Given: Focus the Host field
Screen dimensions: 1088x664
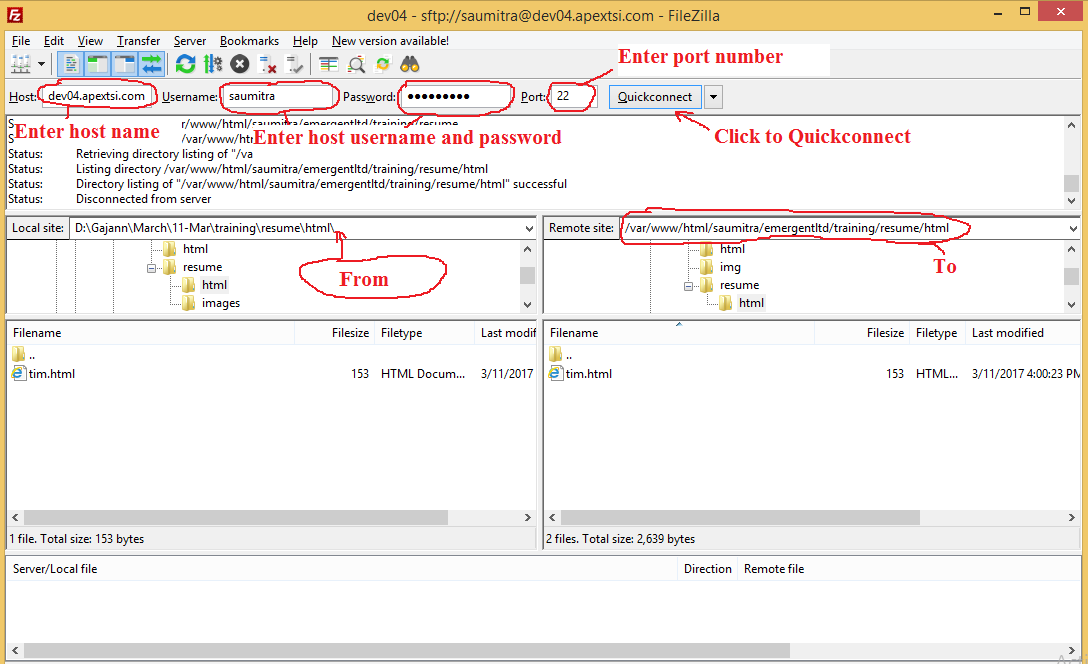Looking at the screenshot, I should click(x=96, y=96).
